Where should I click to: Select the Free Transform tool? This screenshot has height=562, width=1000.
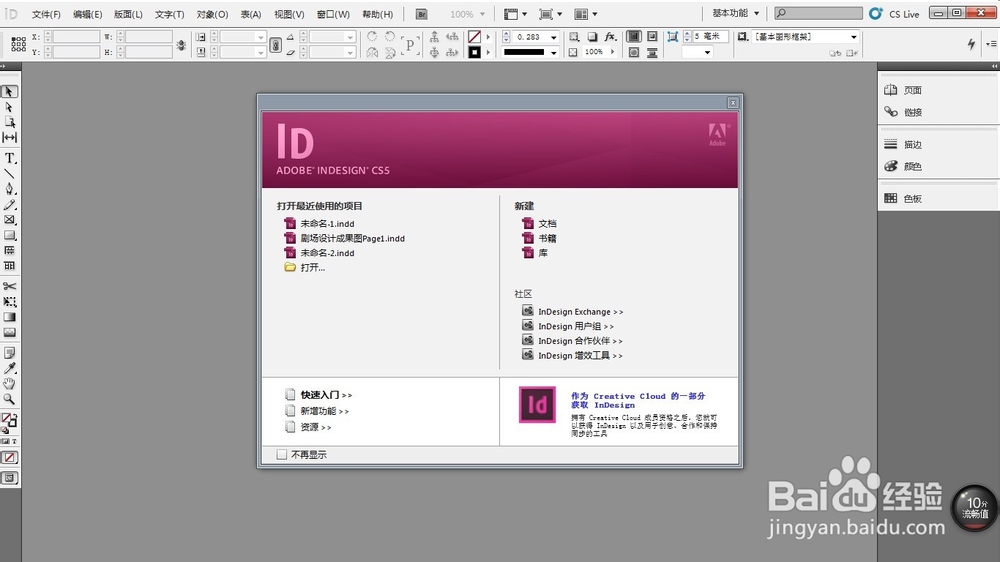click(10, 302)
